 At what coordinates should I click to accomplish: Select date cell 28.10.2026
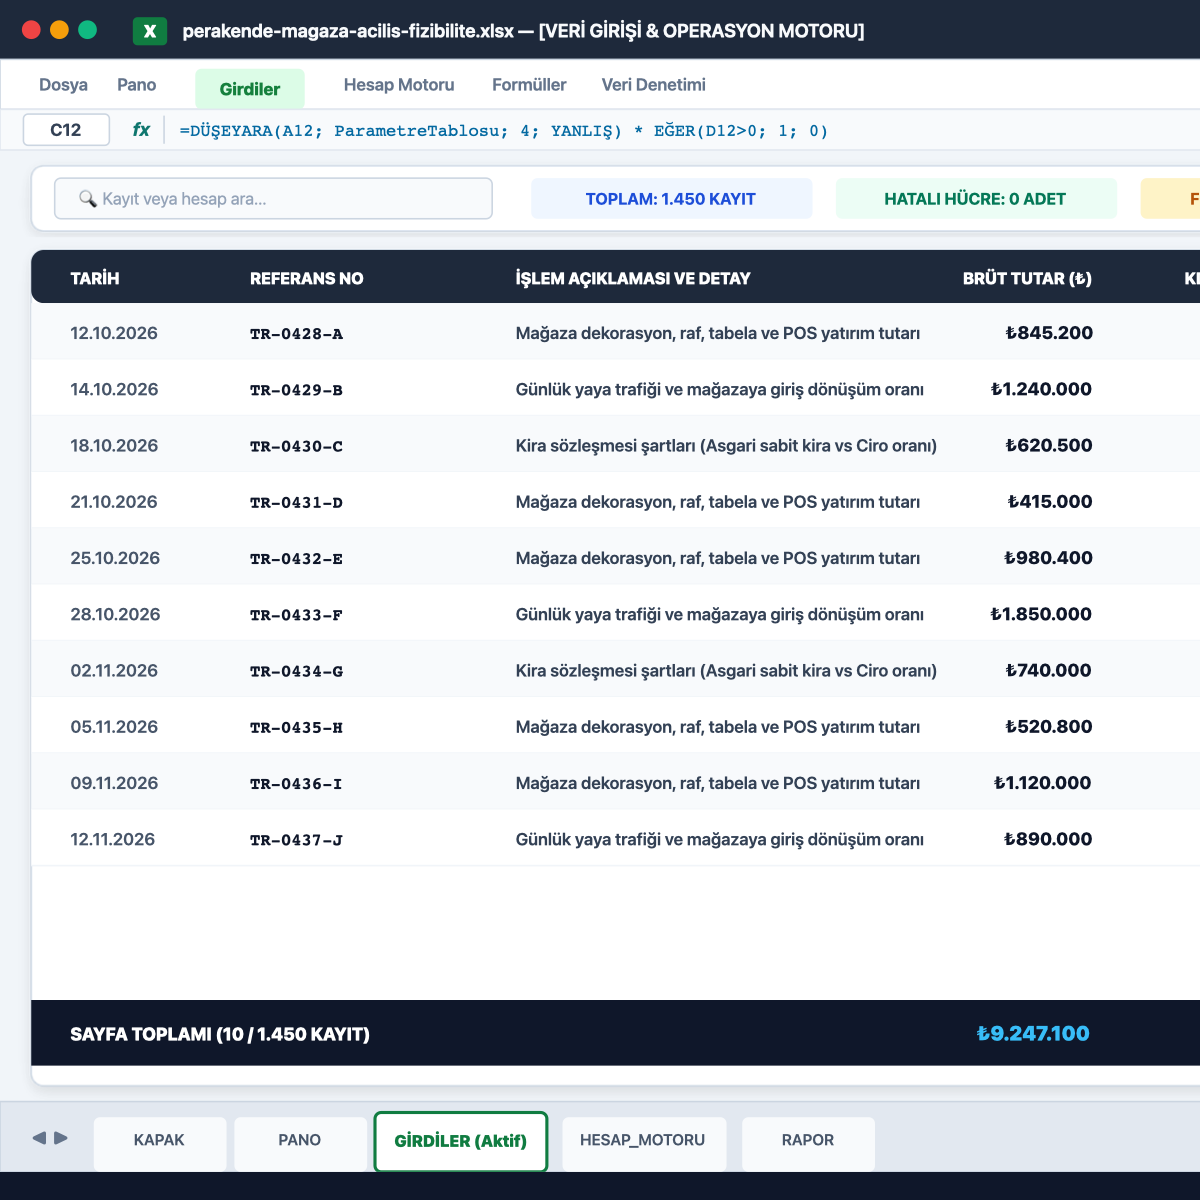coord(115,614)
